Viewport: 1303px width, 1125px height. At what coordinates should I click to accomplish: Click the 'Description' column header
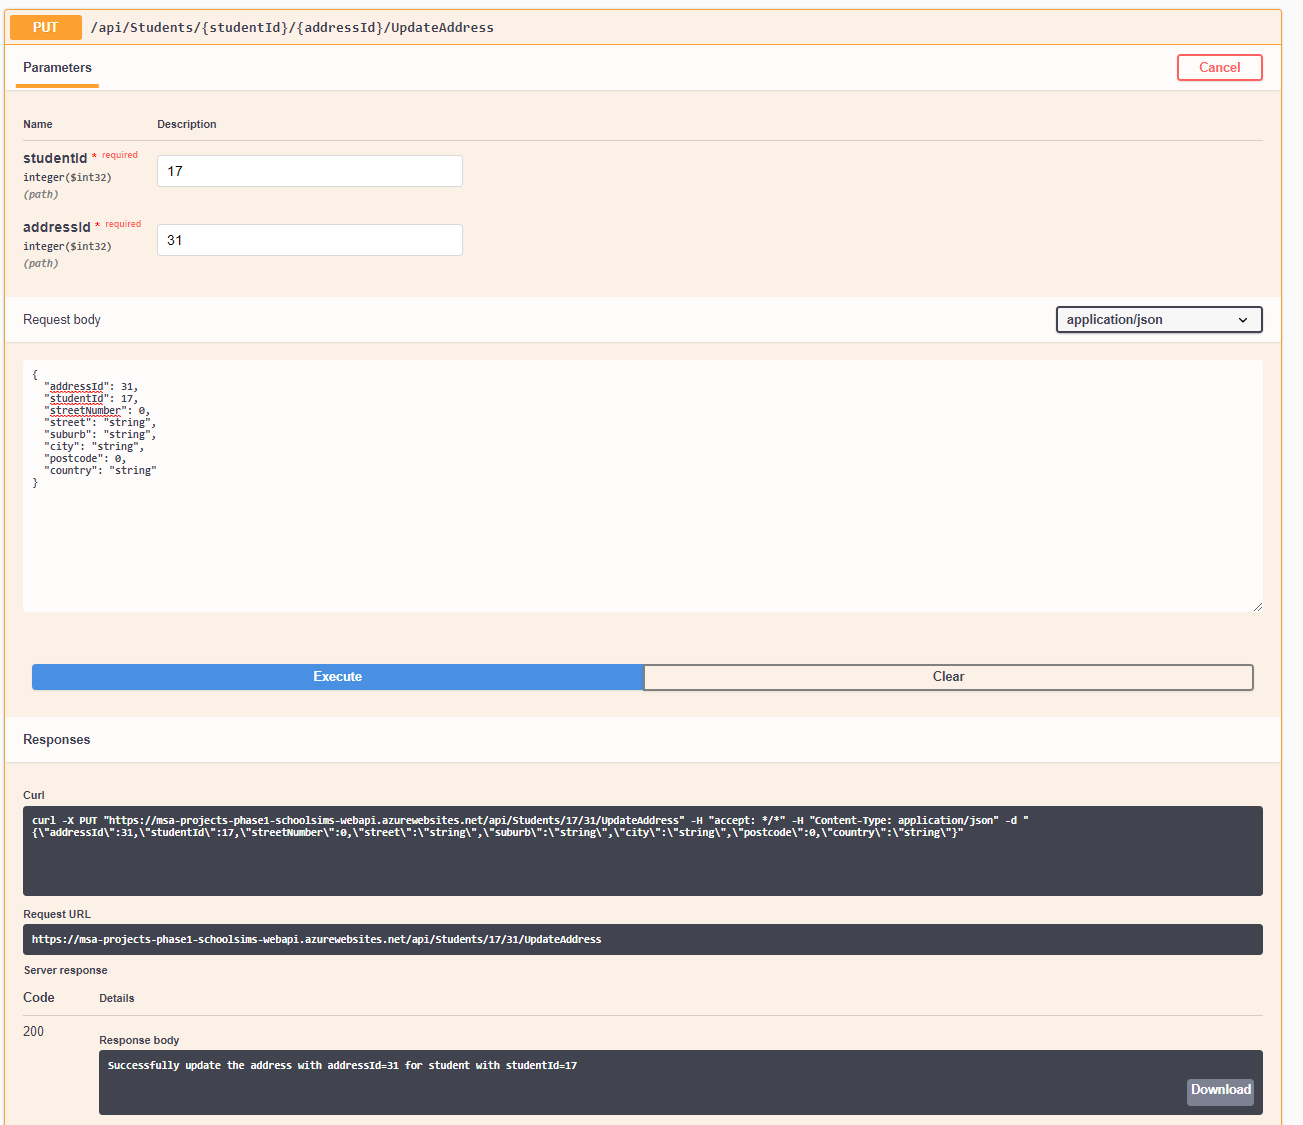click(187, 124)
